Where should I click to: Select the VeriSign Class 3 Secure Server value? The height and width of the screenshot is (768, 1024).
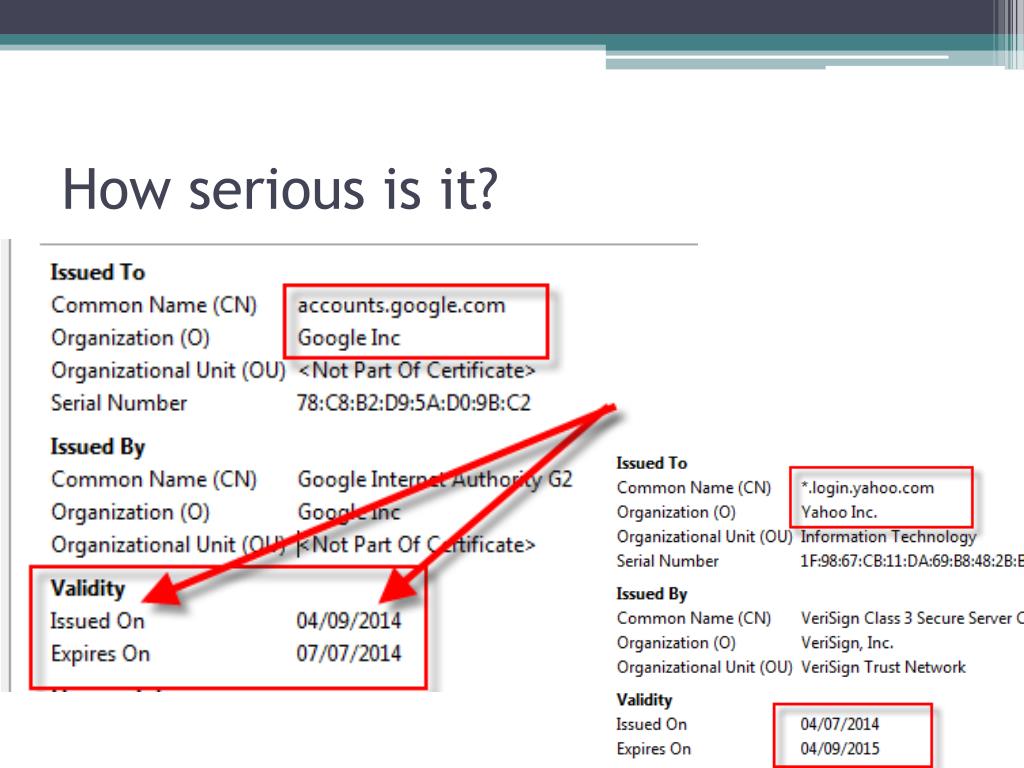pos(912,618)
